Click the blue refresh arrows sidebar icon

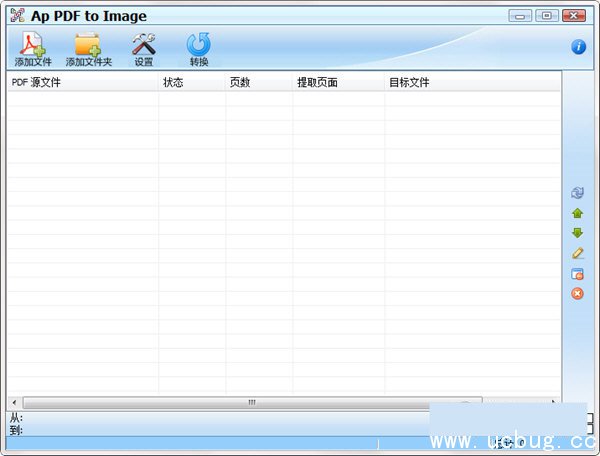577,192
